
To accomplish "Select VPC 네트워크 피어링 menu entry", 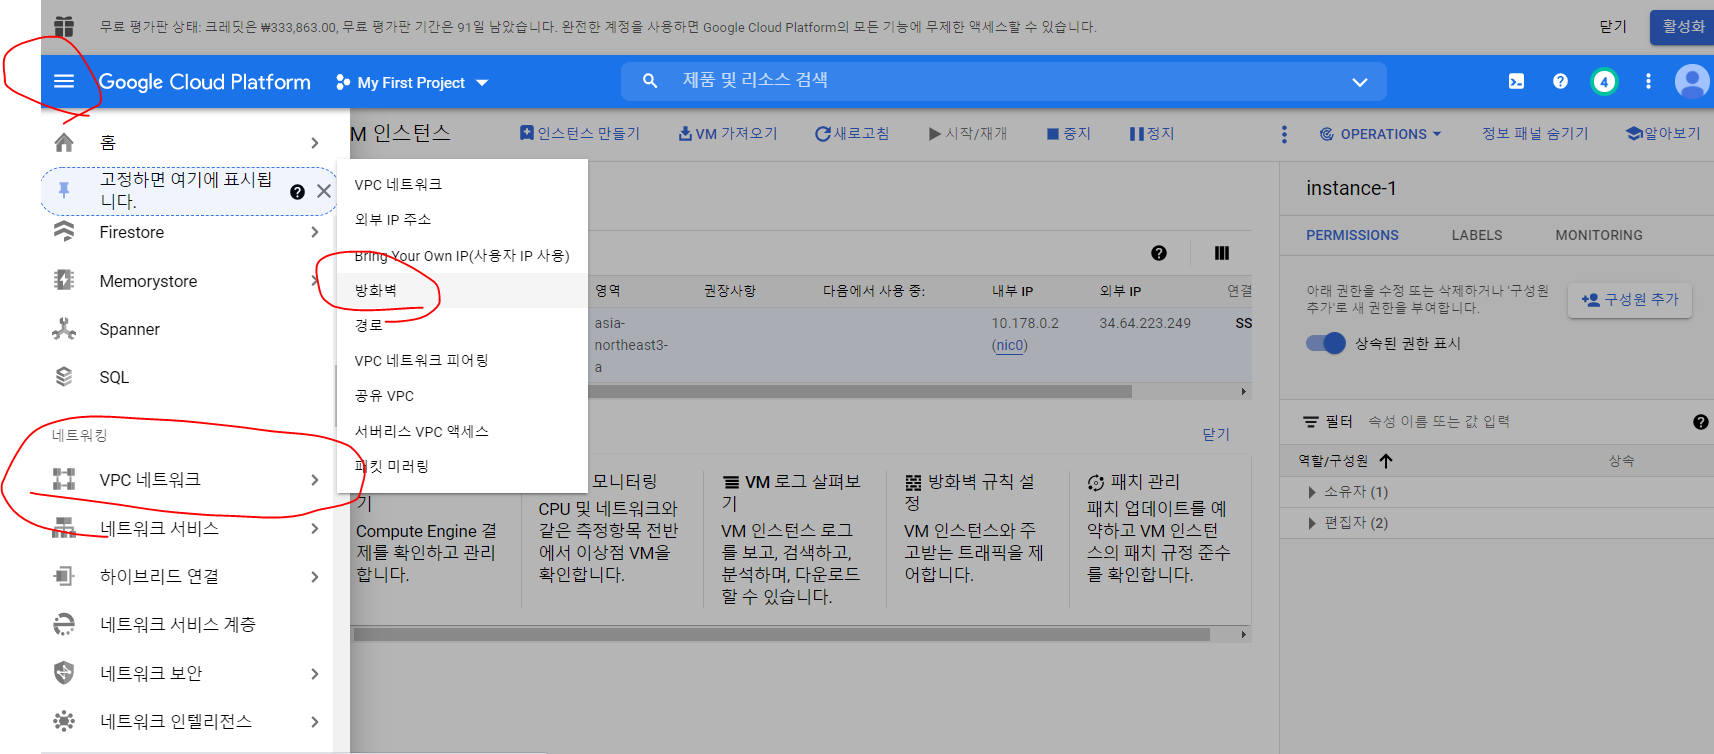I will (462, 360).
